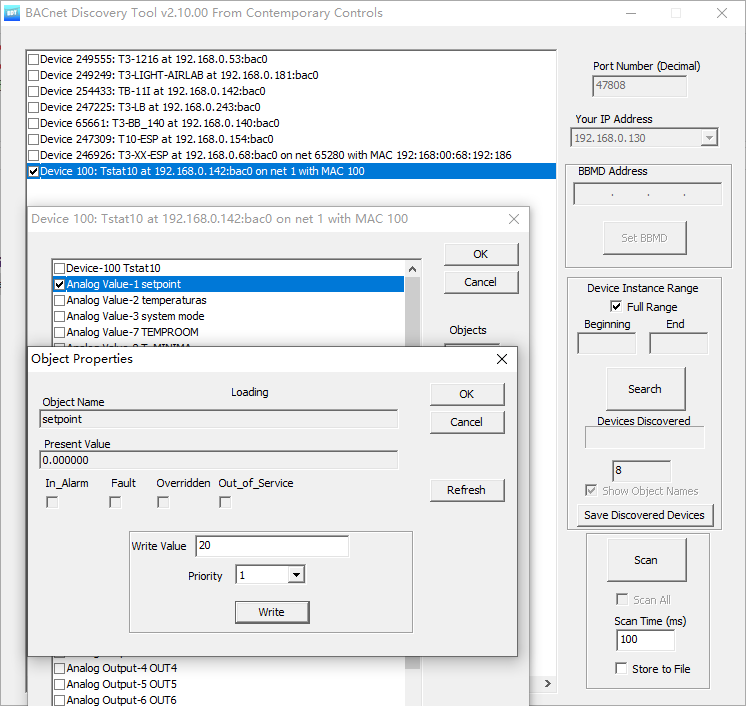
Task: Expand the Your IP Address combo box
Action: click(709, 138)
